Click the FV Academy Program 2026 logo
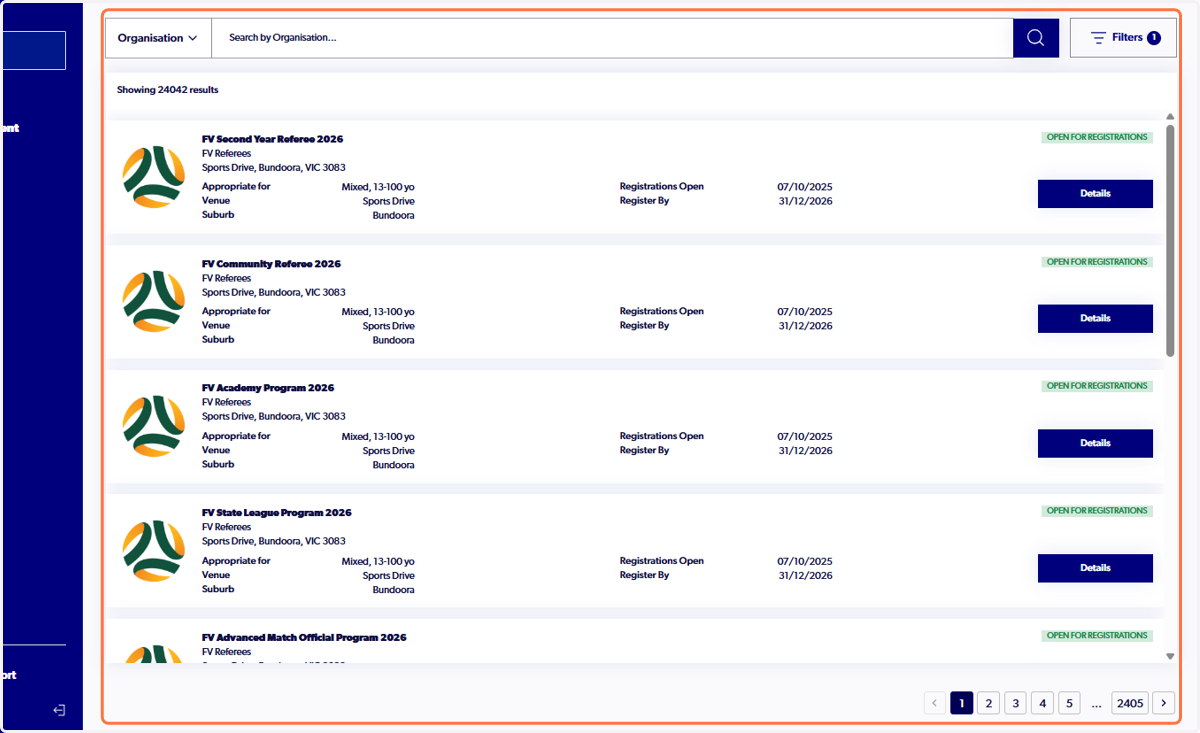The width and height of the screenshot is (1200, 733). (154, 426)
